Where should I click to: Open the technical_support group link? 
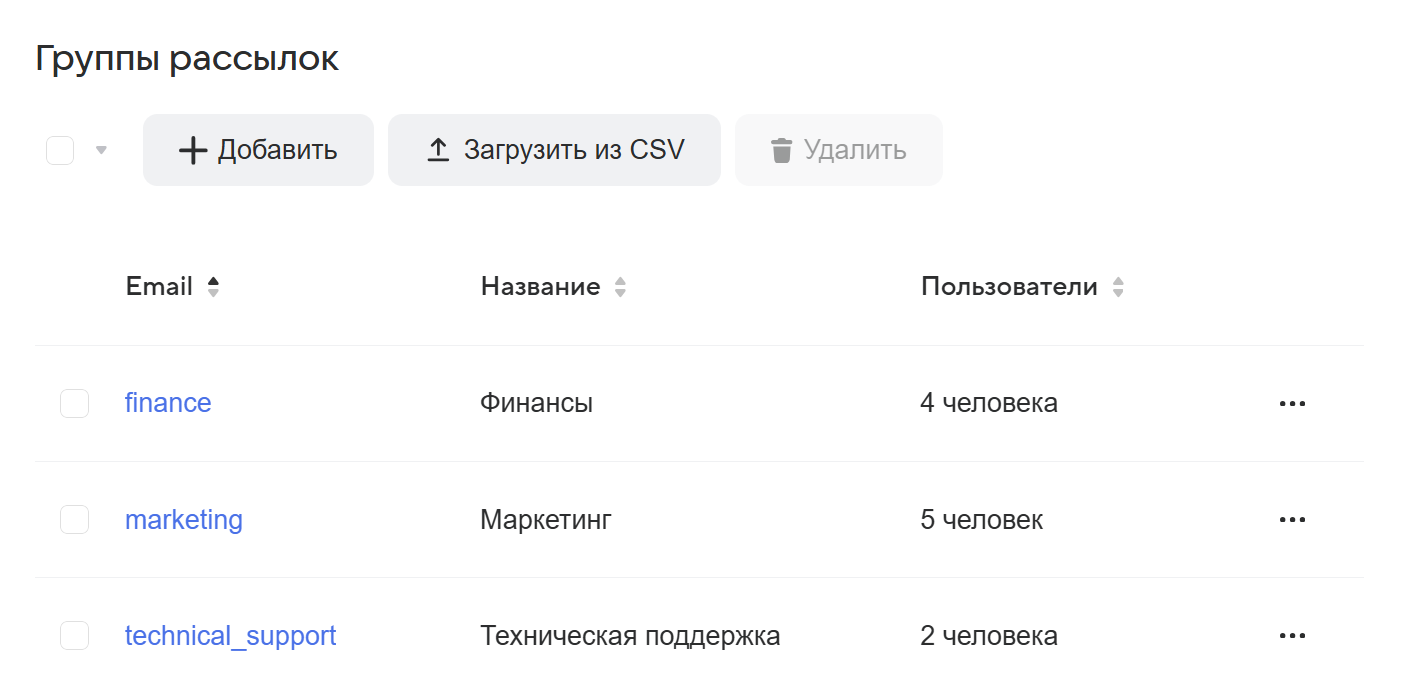click(x=230, y=636)
